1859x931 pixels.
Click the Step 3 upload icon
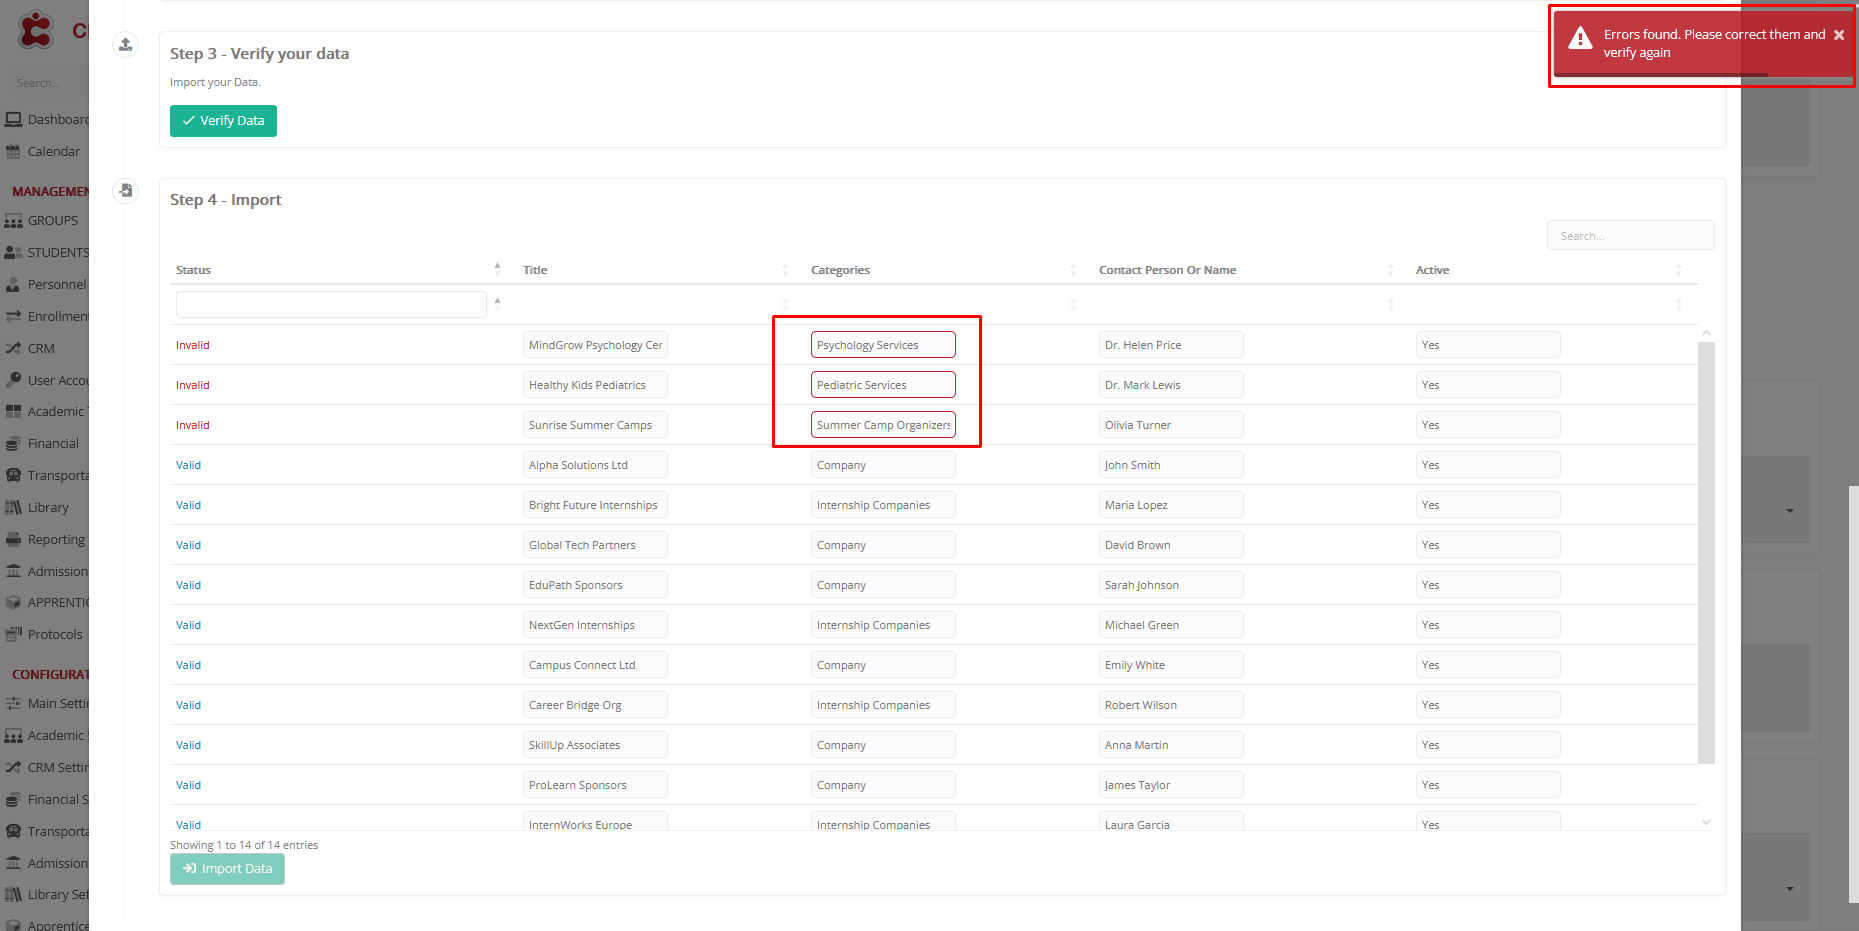(125, 44)
